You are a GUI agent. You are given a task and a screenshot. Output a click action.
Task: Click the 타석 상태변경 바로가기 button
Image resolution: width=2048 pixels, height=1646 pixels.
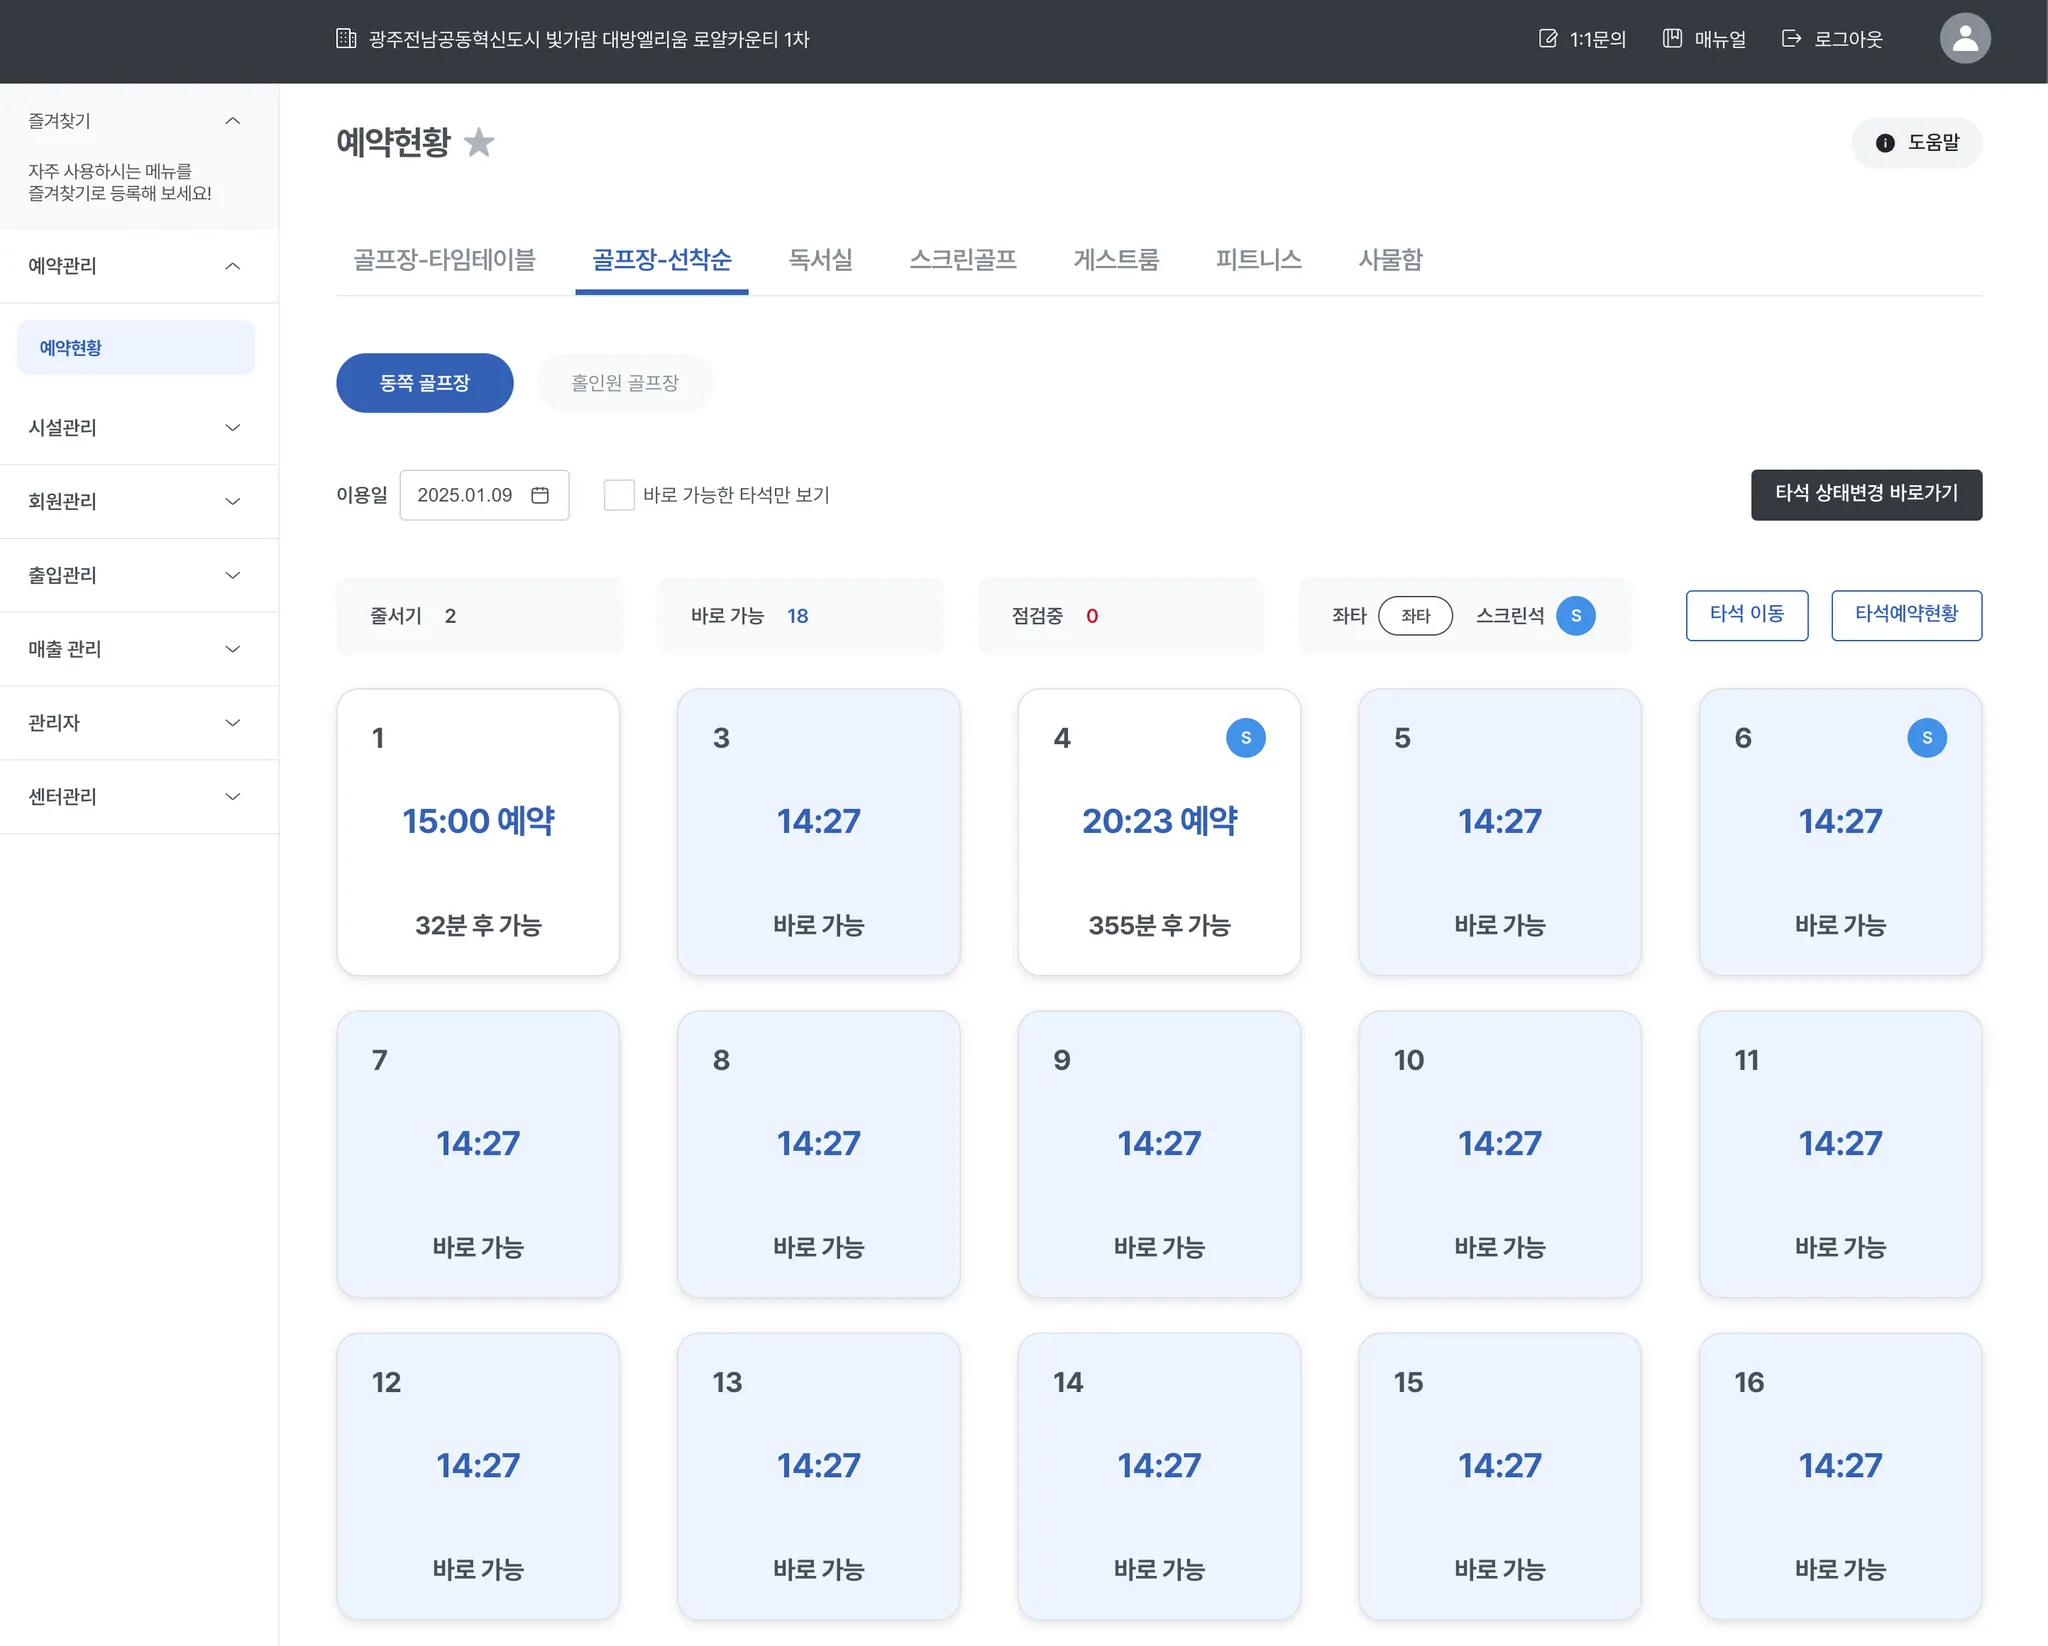[x=1865, y=494]
